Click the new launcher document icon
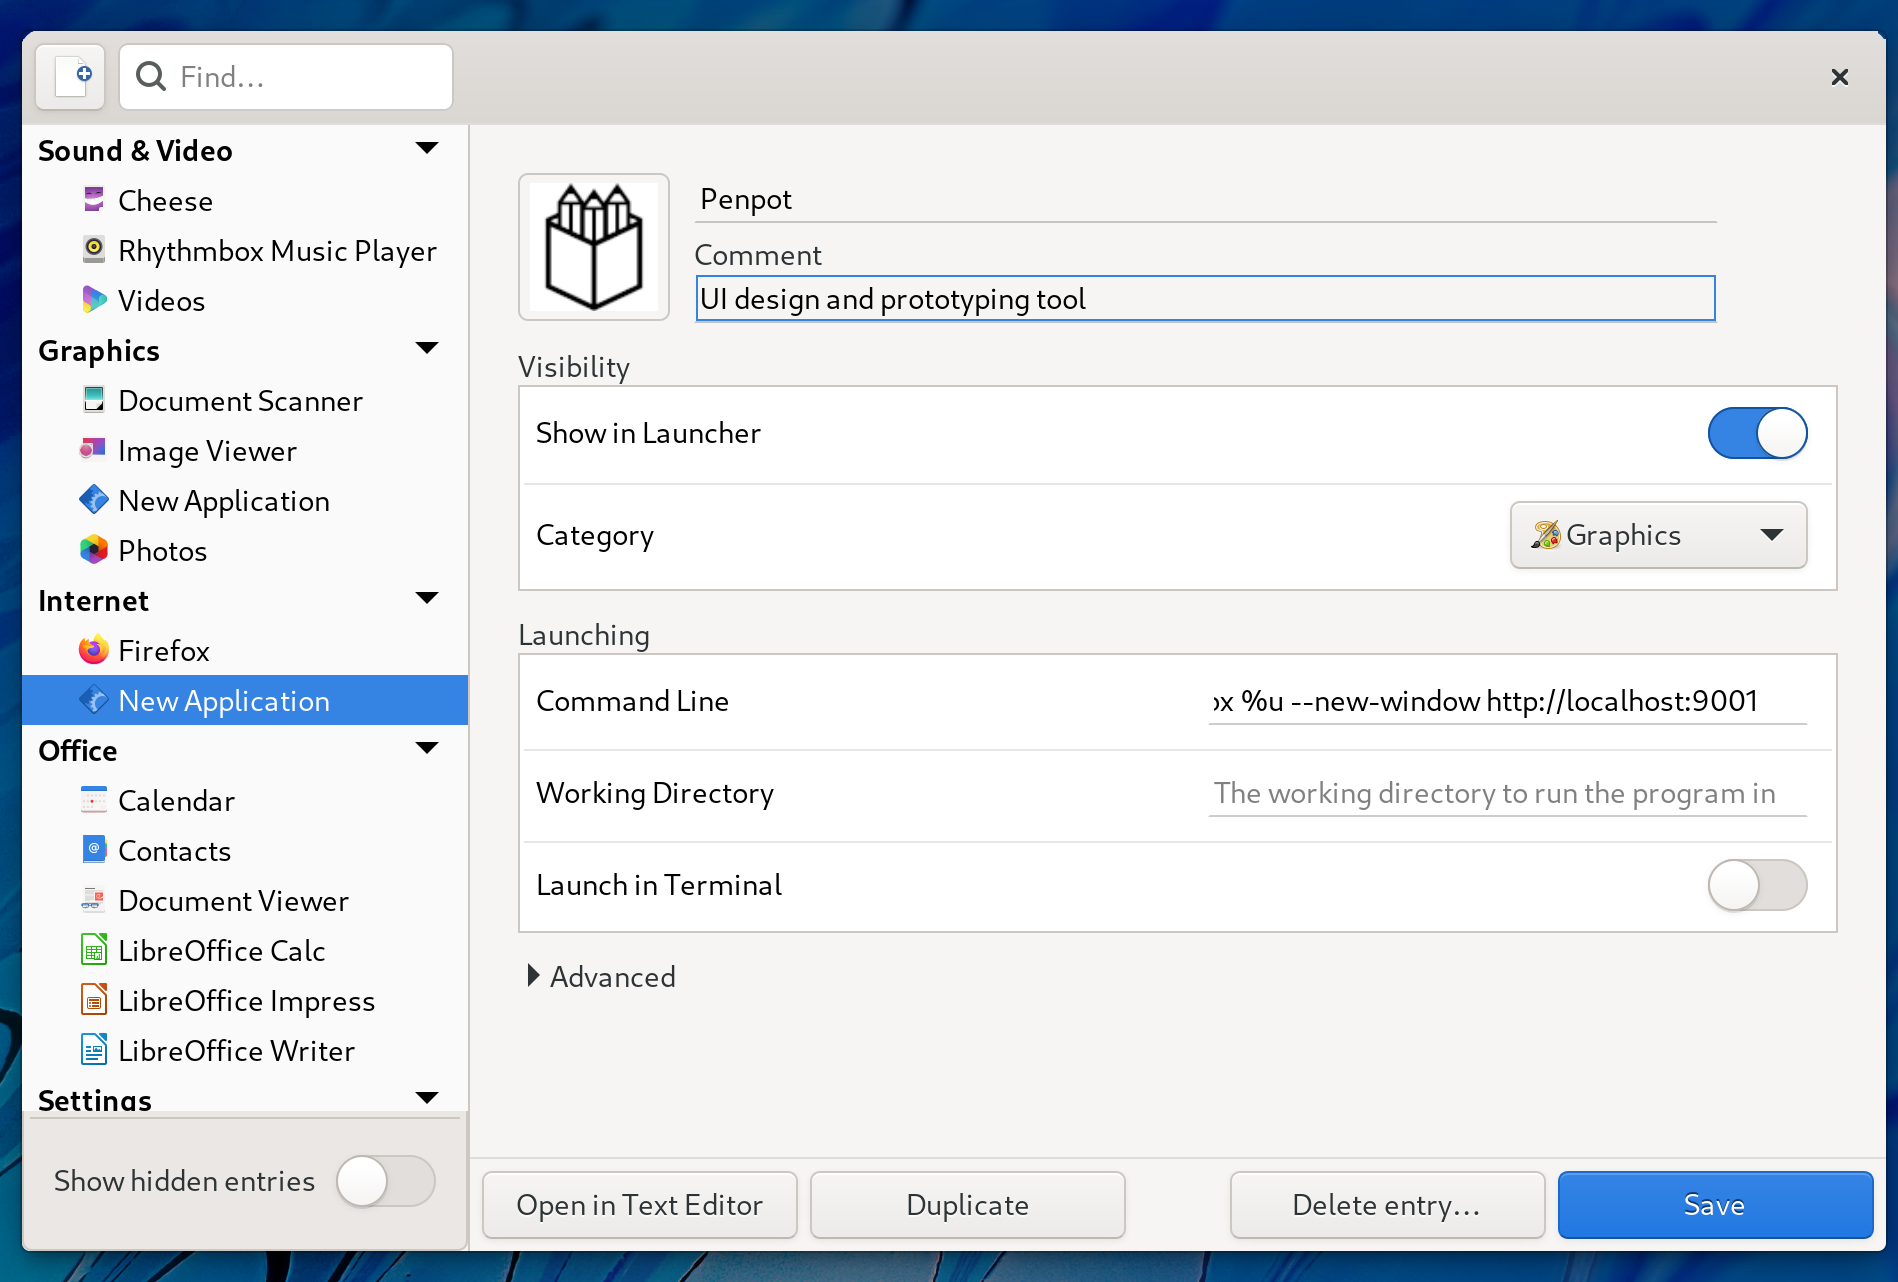Screen dimensions: 1898x1282 [x=71, y=77]
